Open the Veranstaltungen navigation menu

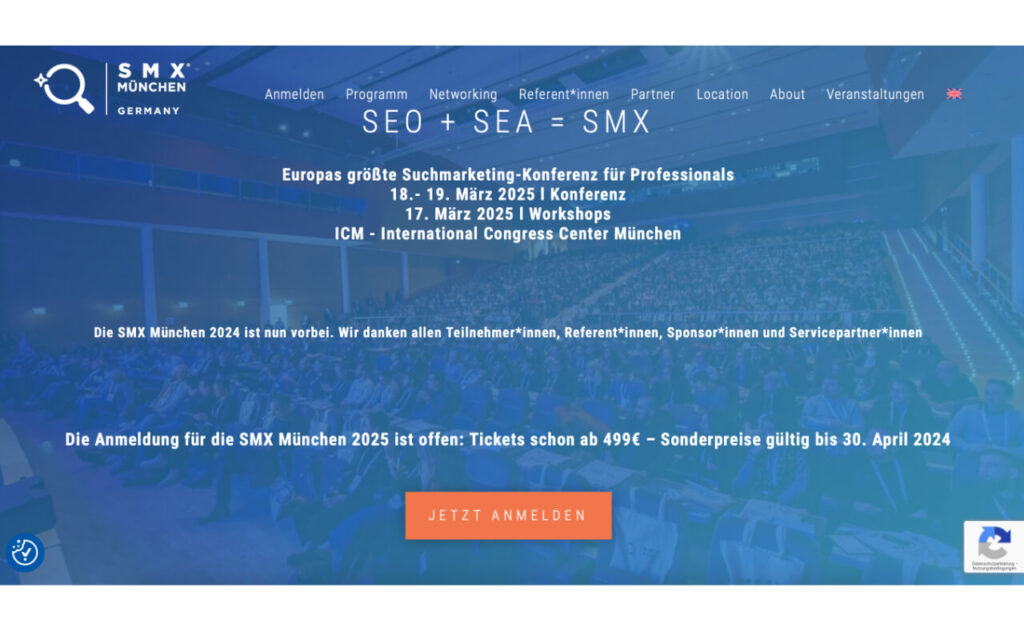coord(875,94)
